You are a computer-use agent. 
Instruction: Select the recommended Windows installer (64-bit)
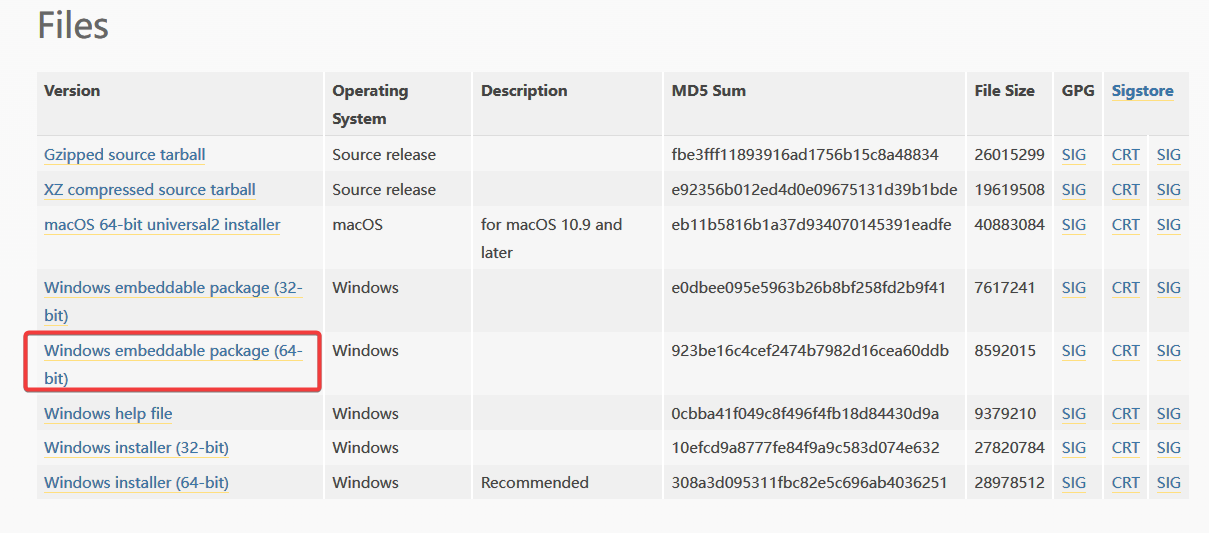tap(136, 483)
